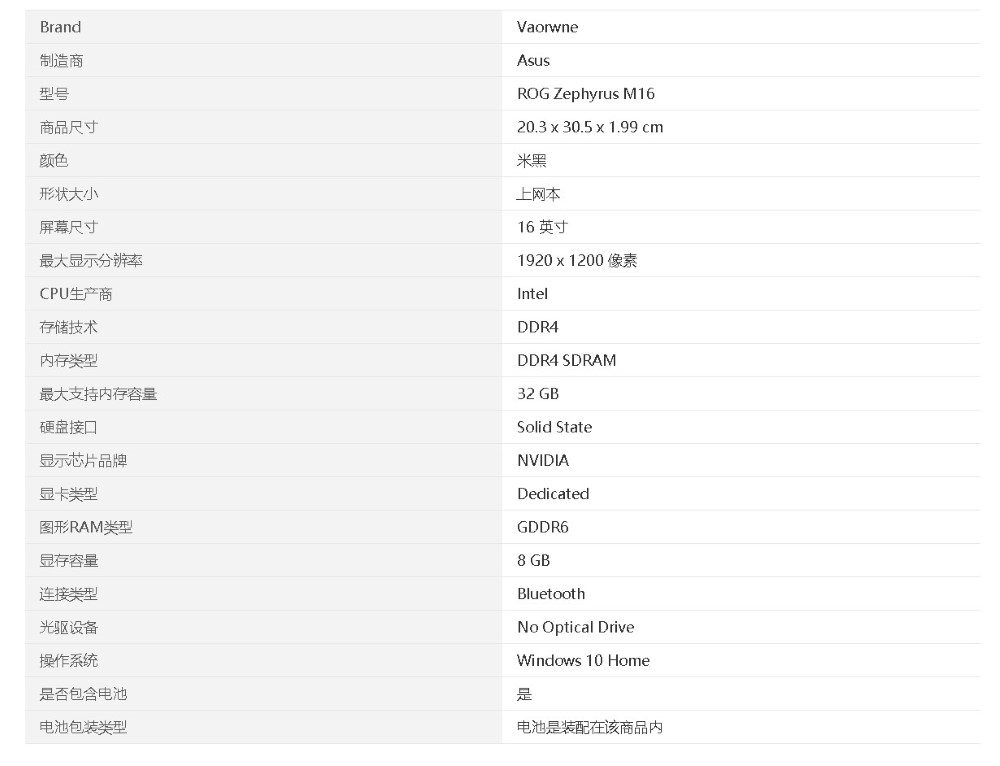Click the 32 GB maximum memory value
The image size is (1000, 766).
[537, 394]
